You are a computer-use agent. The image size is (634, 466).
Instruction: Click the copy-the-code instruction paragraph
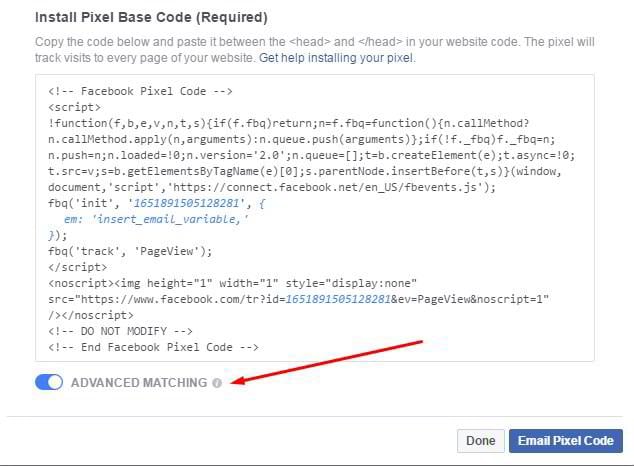click(312, 50)
